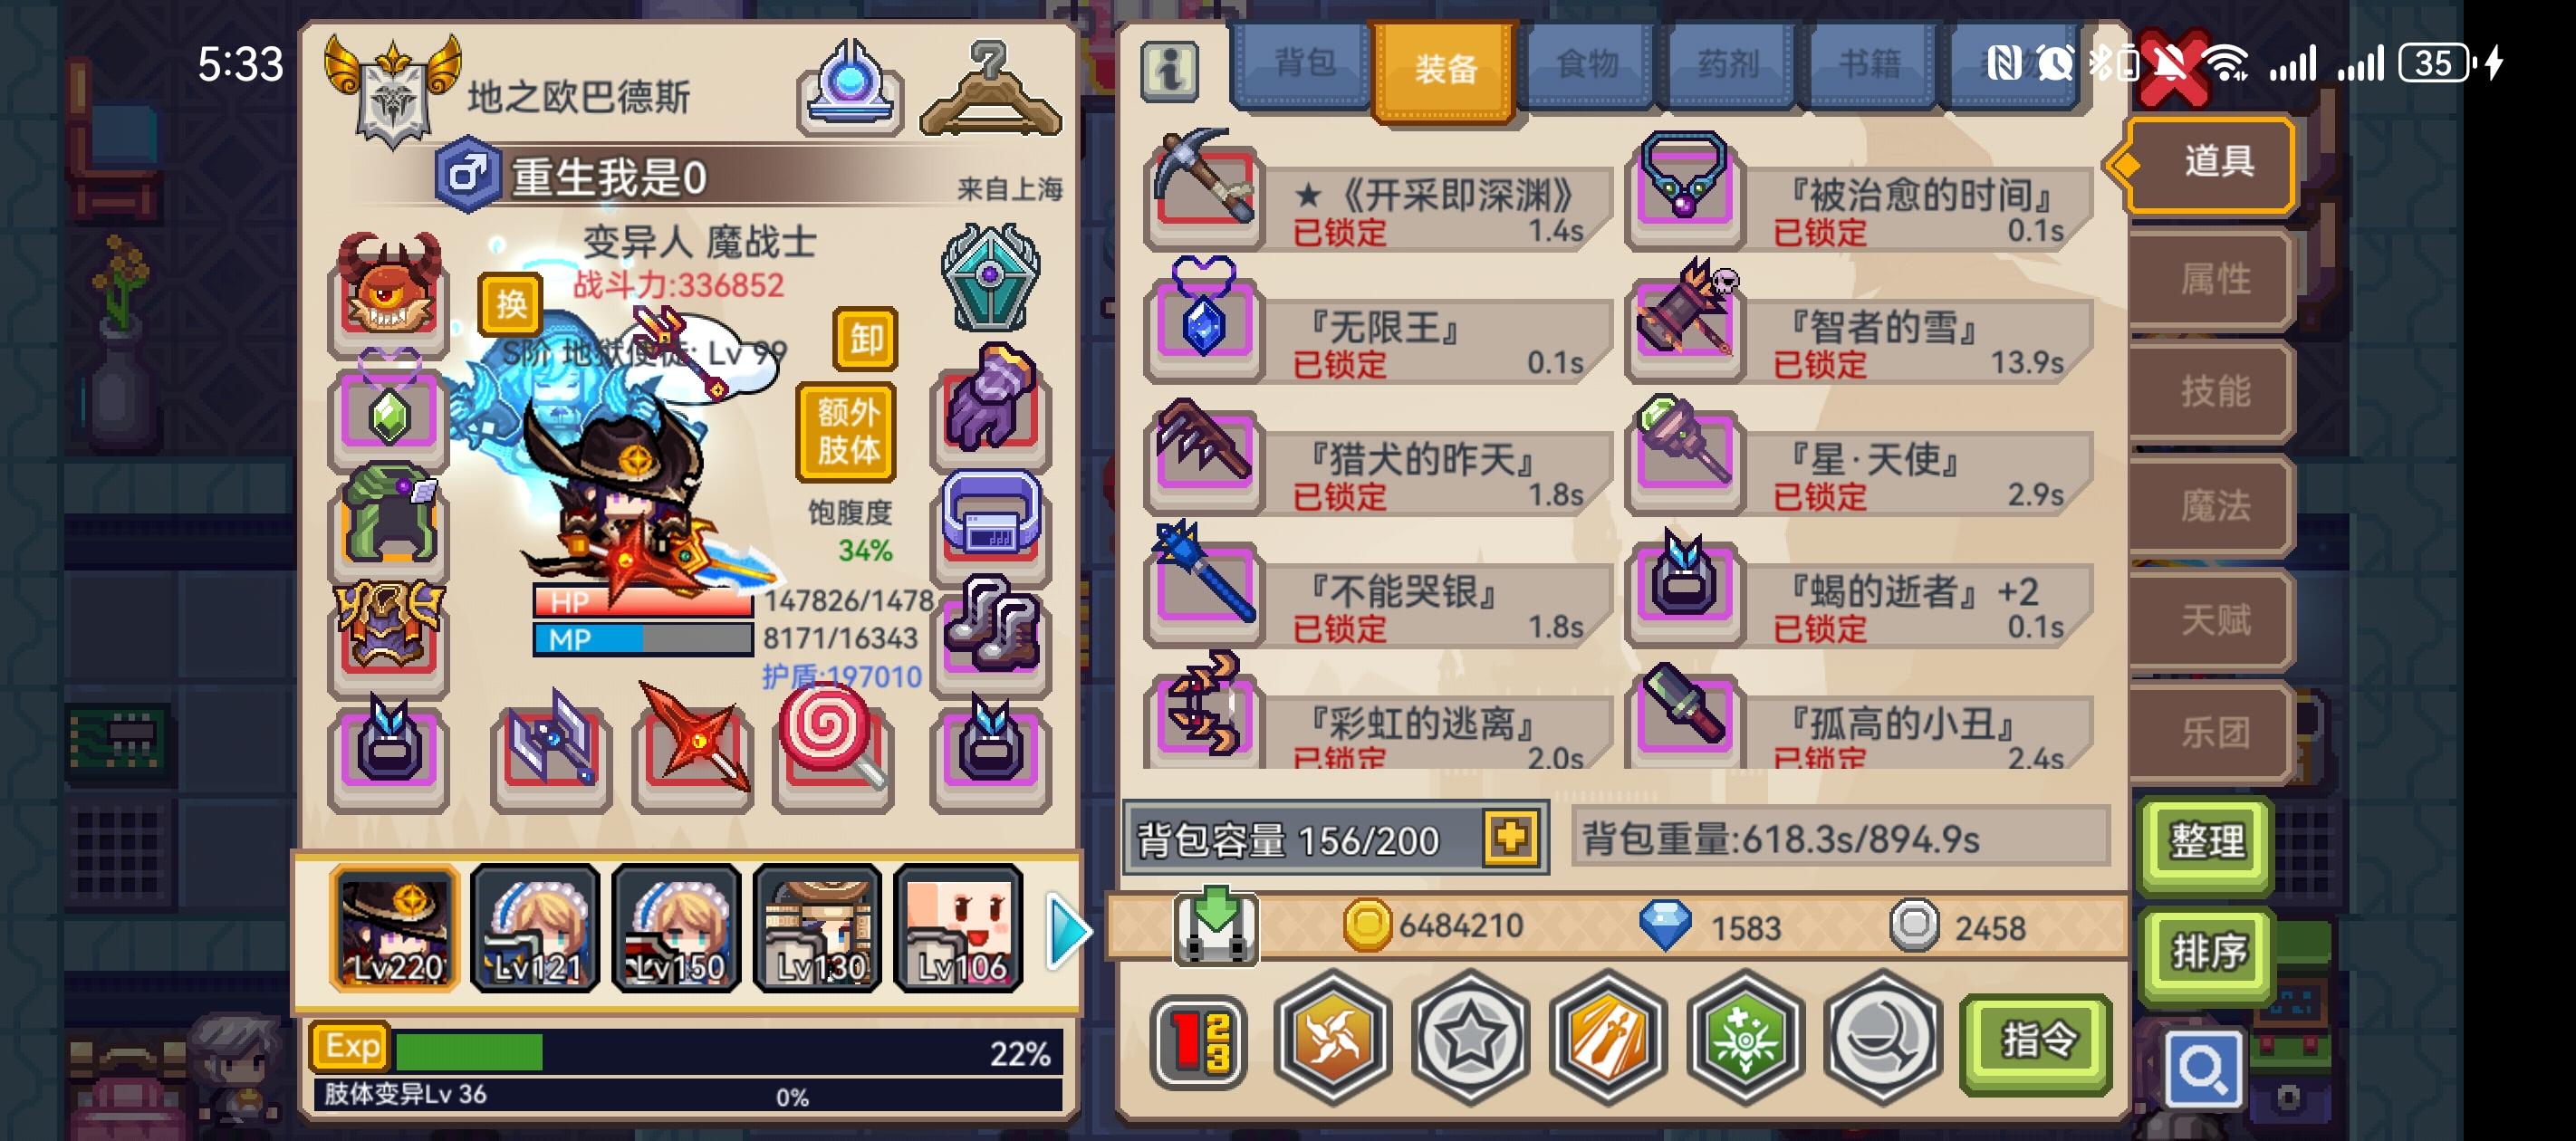Toggle the male gender symbol badge

pos(466,175)
